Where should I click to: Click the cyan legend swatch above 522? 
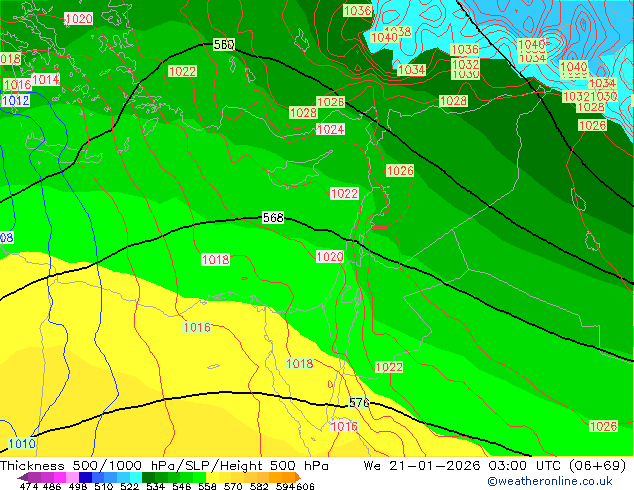point(135,477)
